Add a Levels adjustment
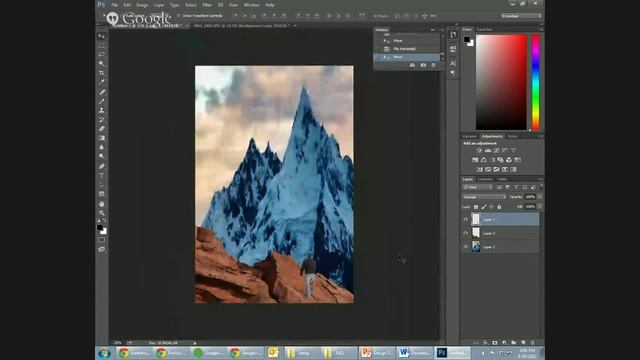Image resolution: width=640 pixels, height=360 pixels. [488, 151]
